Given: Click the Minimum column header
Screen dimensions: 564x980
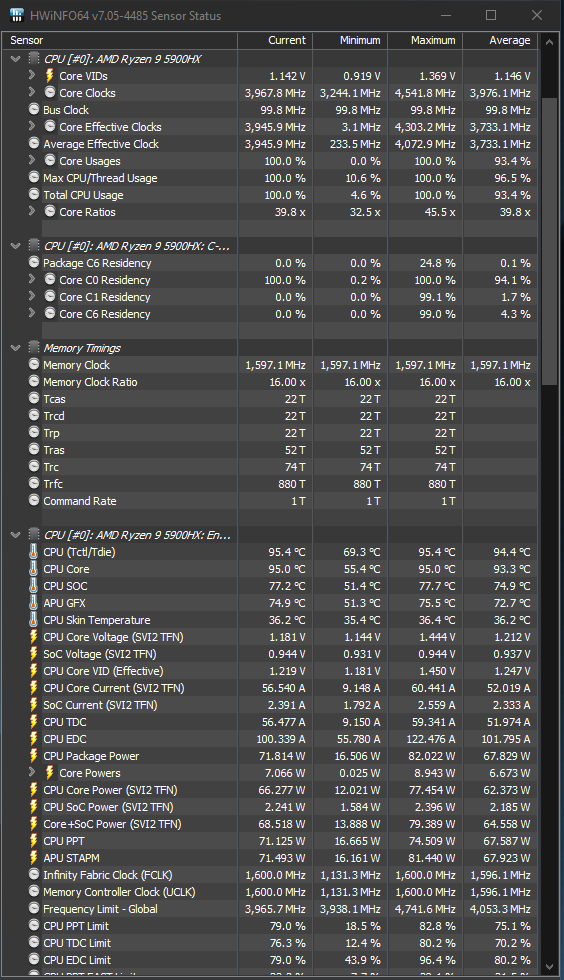Looking at the screenshot, I should coord(350,40).
